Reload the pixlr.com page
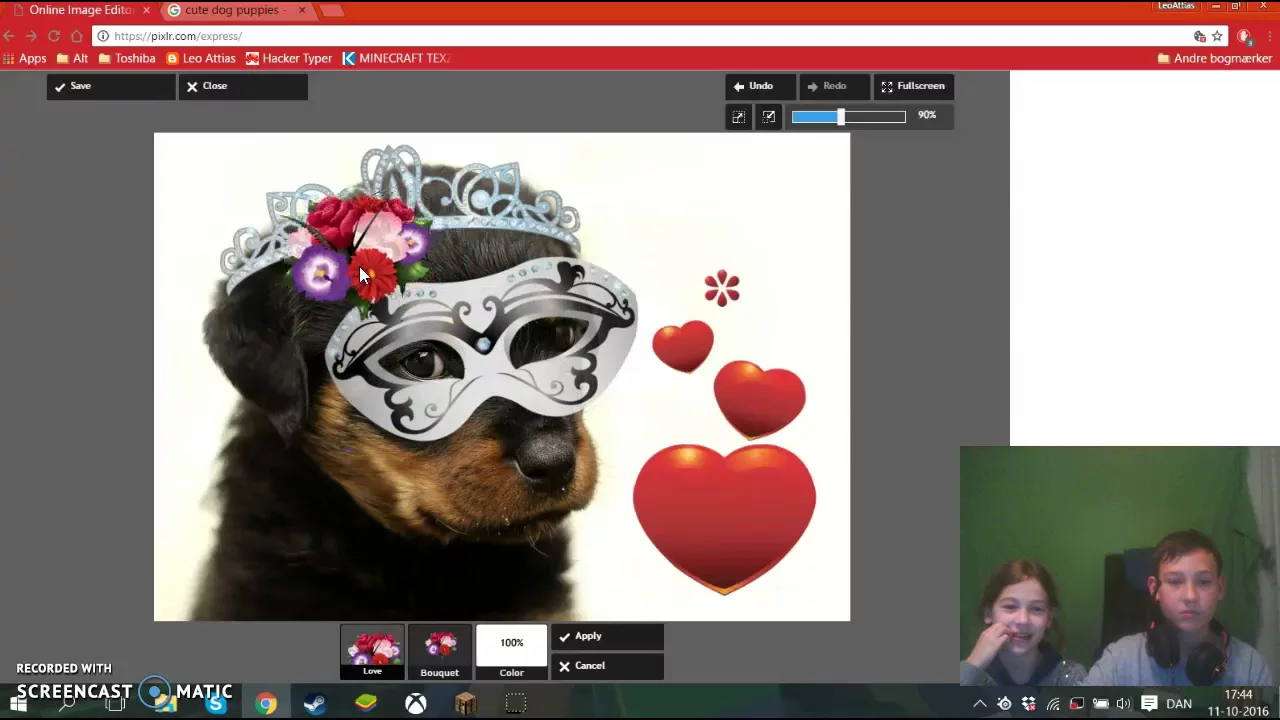This screenshot has height=720, width=1280. pyautogui.click(x=54, y=36)
